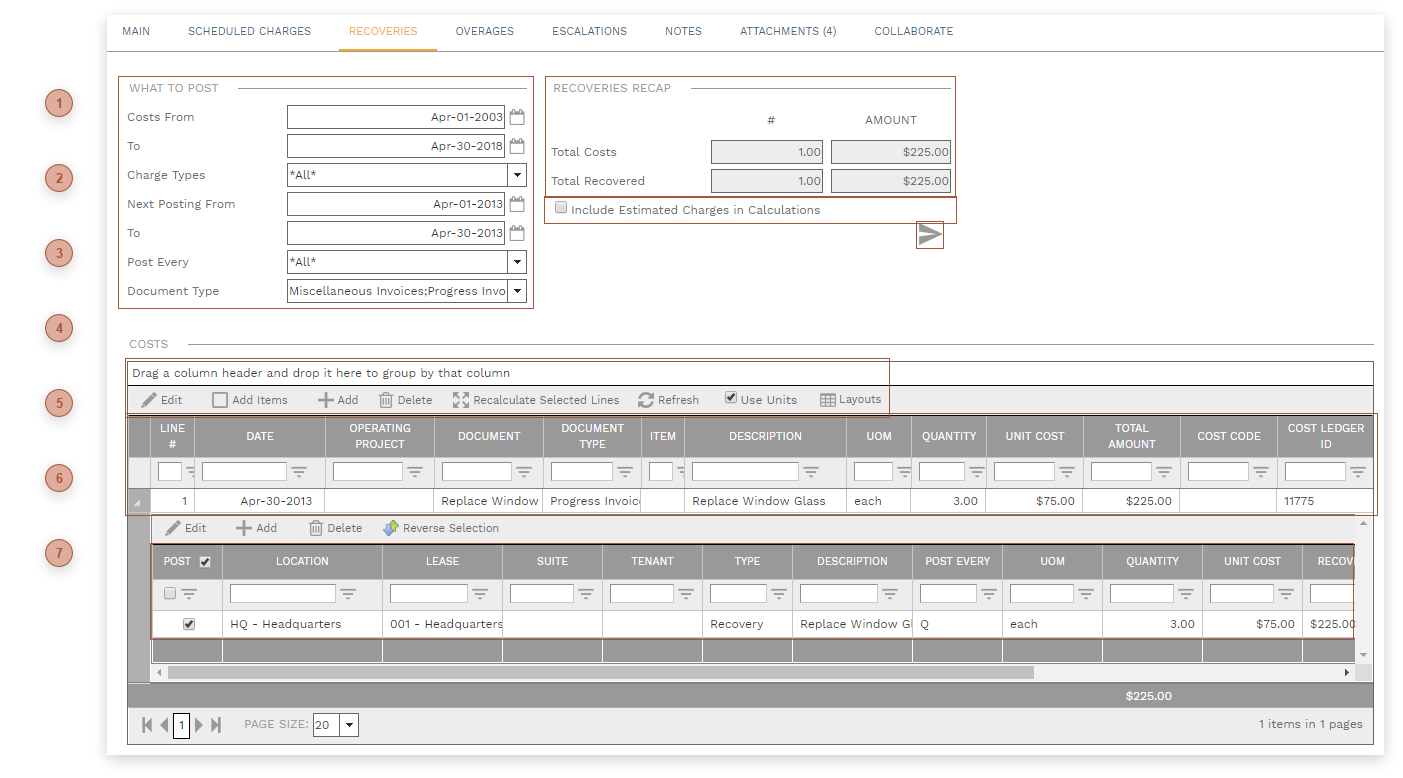Click the horizontal scrollbar of the sub-grid
Viewport: 1403px width, 778px height.
click(x=600, y=673)
